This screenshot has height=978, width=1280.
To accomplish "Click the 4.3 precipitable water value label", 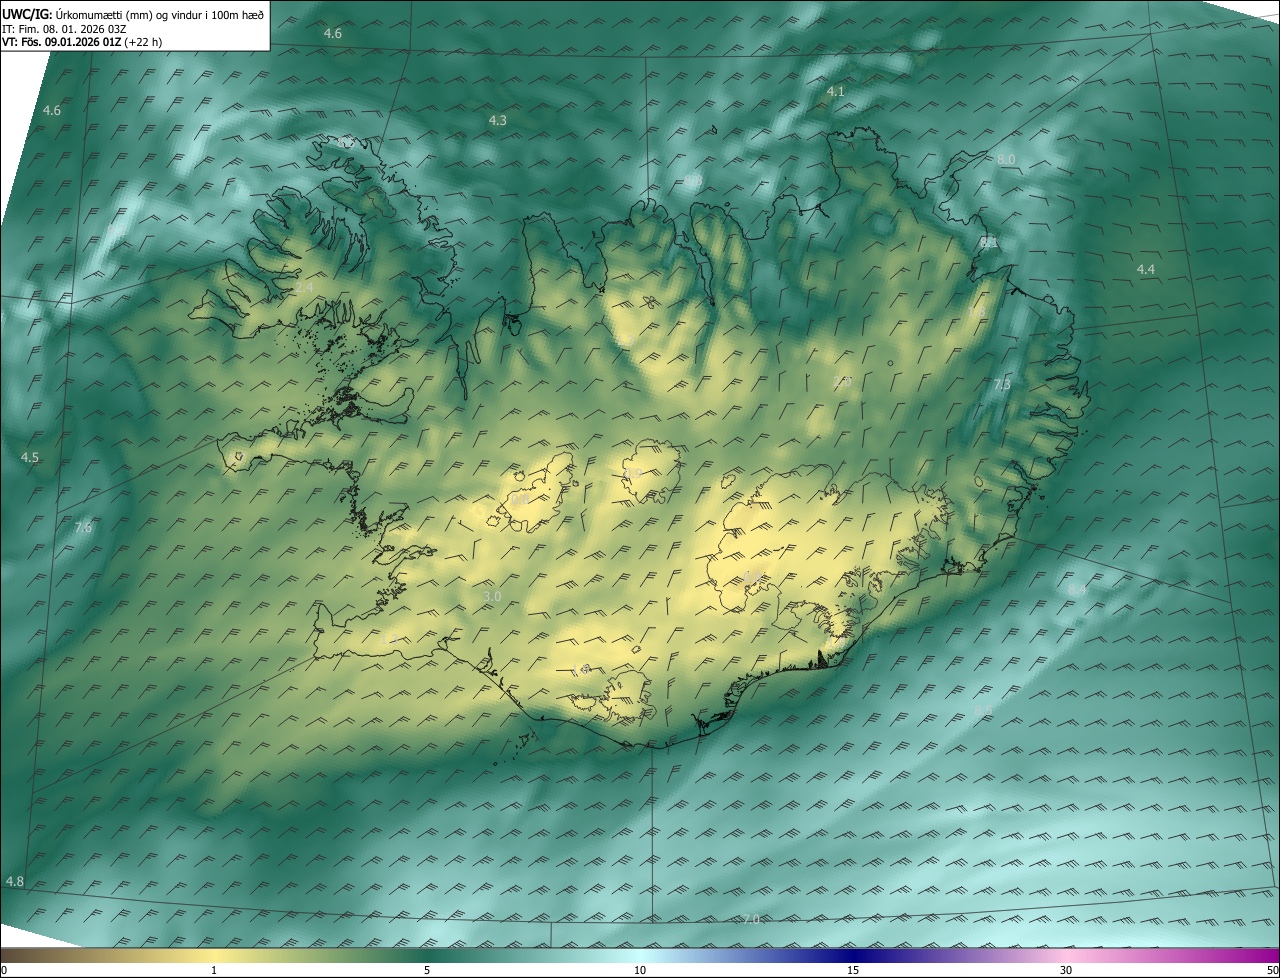I will 497,120.
